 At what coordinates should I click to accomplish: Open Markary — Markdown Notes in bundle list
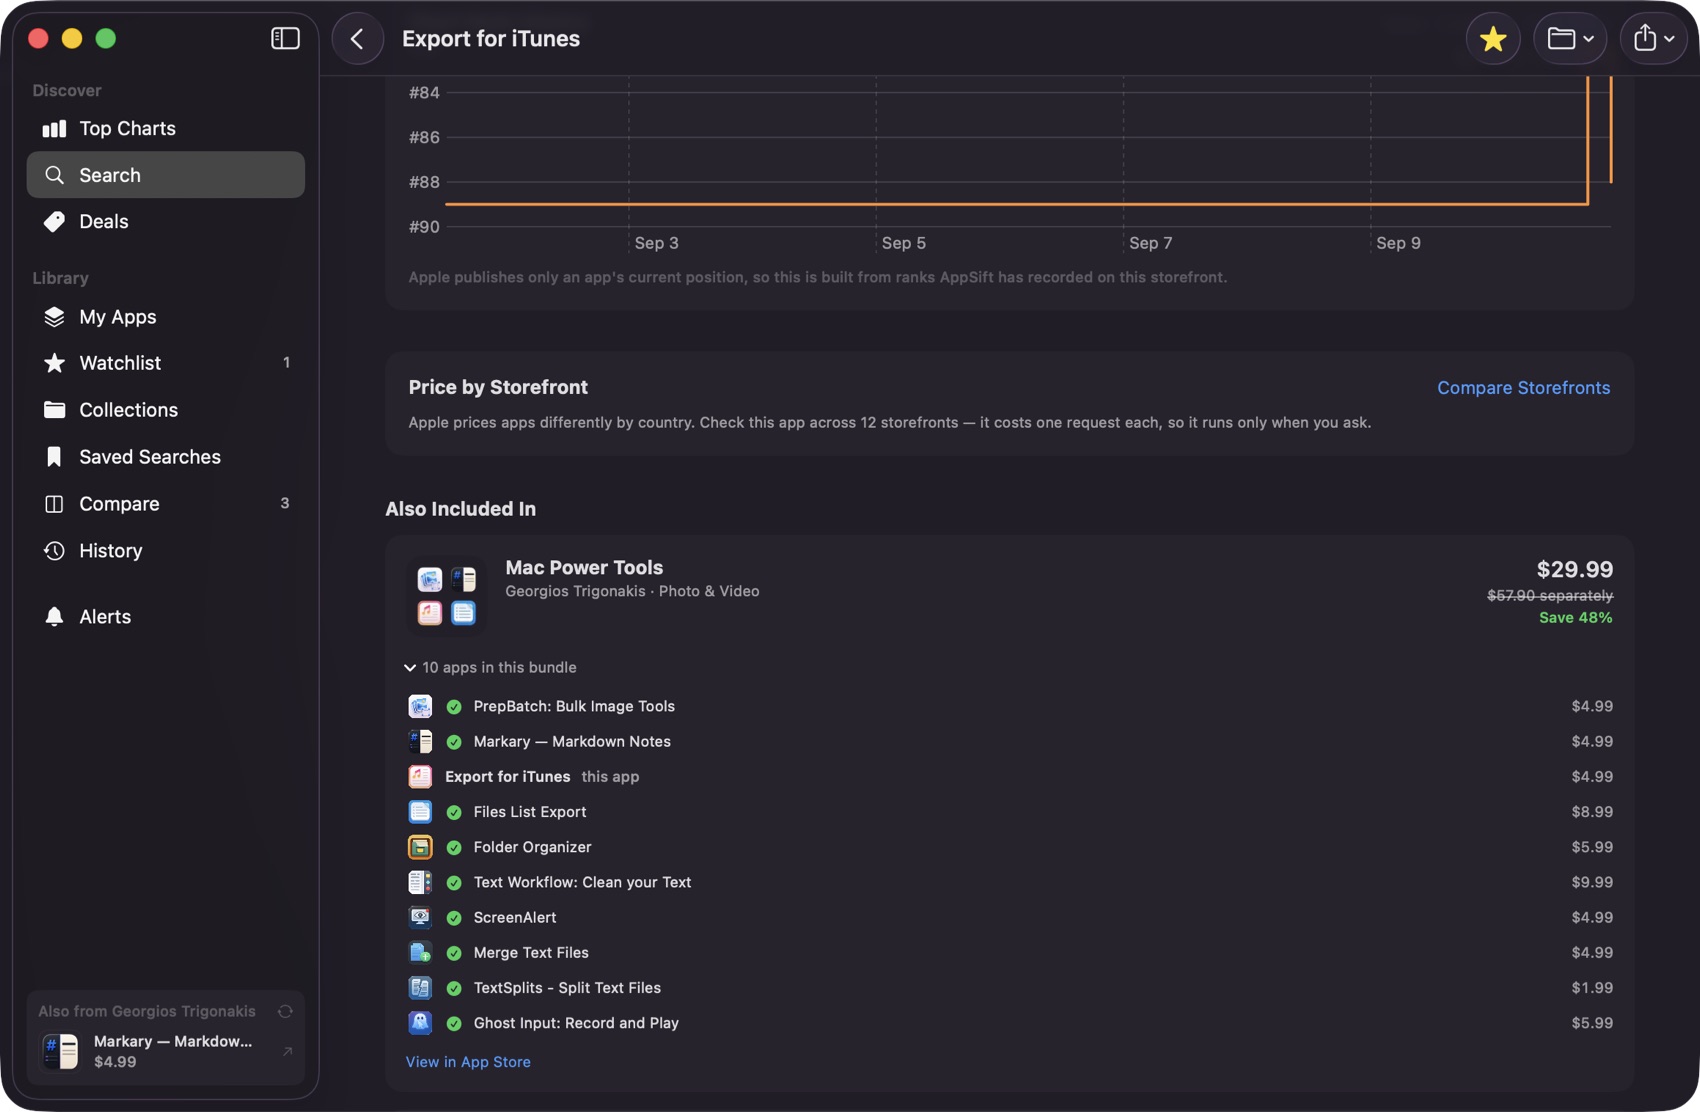572,741
